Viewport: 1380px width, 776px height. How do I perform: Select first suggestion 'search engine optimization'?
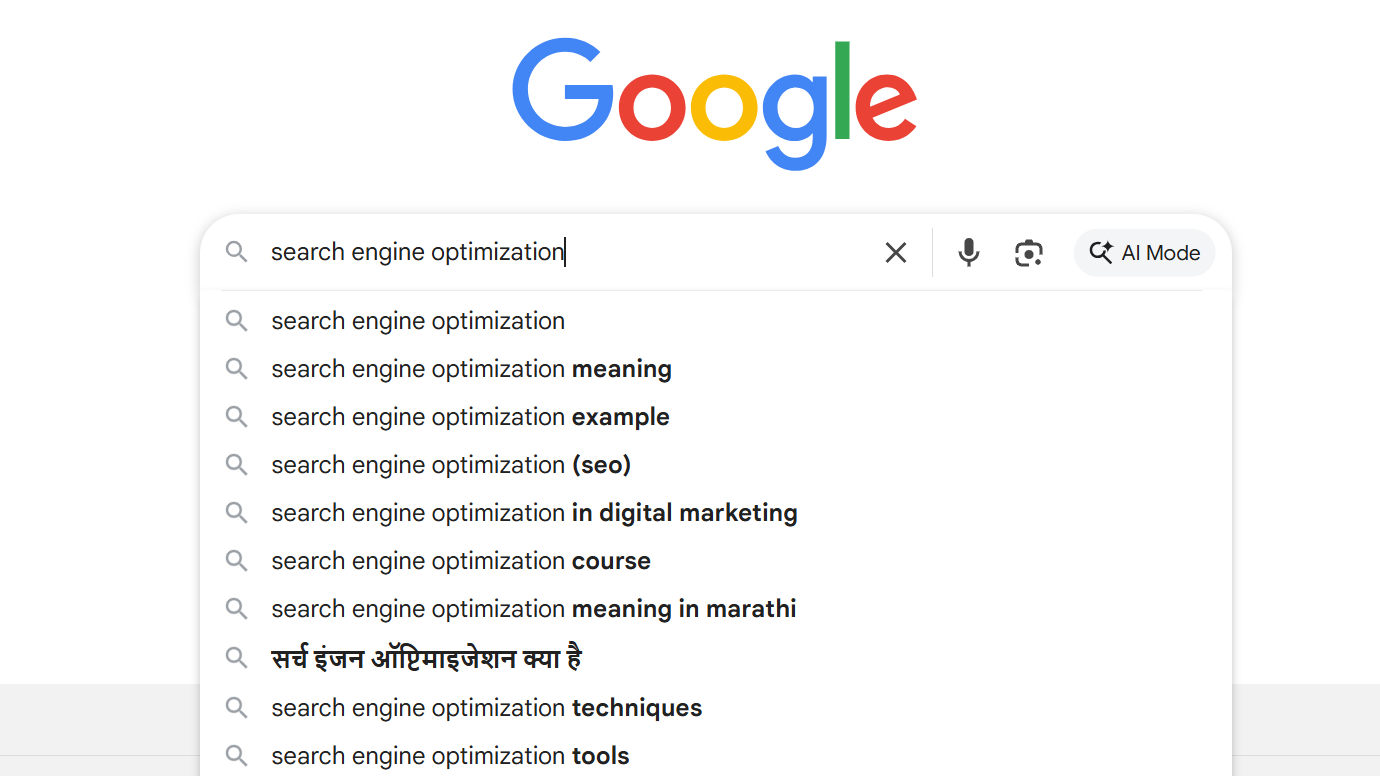click(x=418, y=321)
